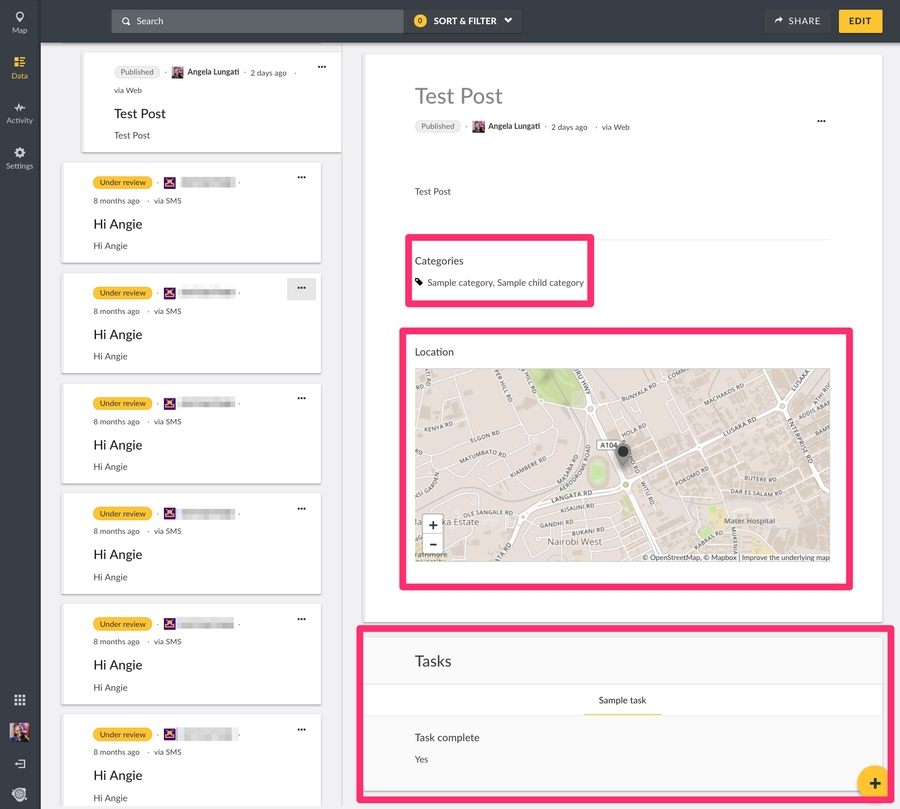Click the Share button

coord(797,21)
